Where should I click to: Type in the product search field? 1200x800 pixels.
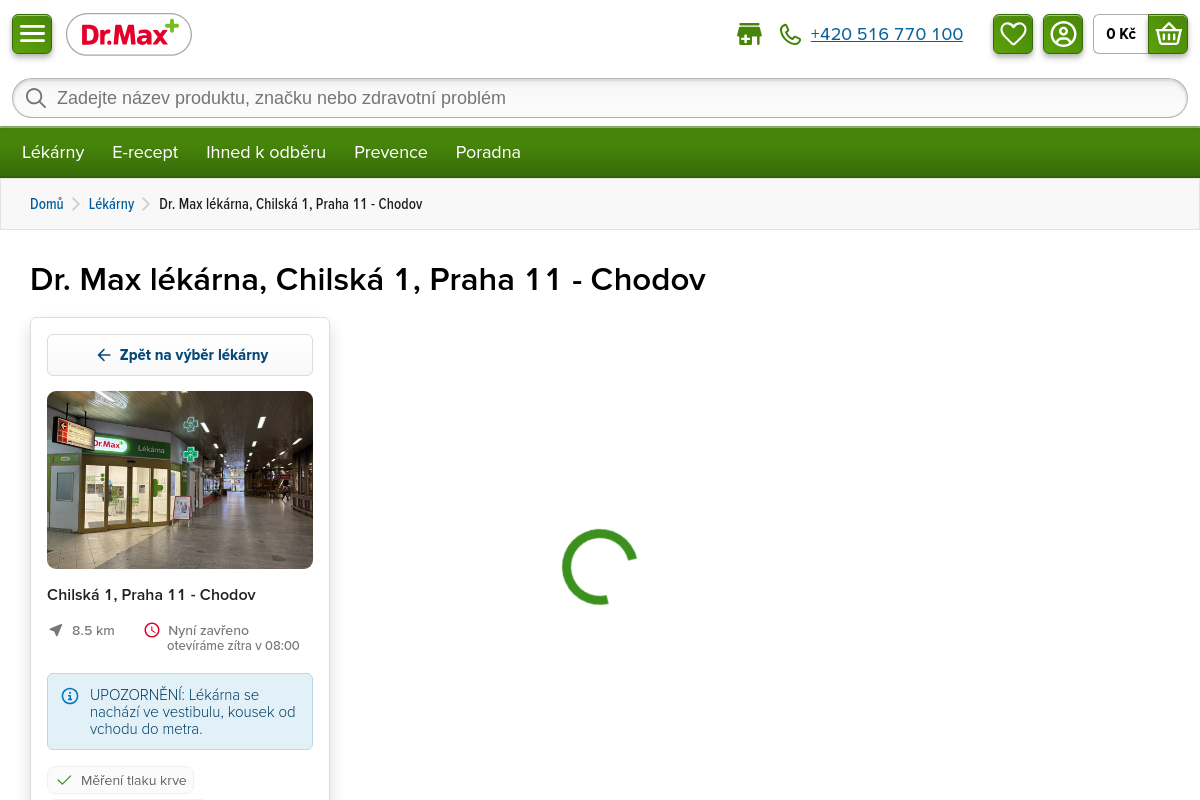click(x=600, y=98)
